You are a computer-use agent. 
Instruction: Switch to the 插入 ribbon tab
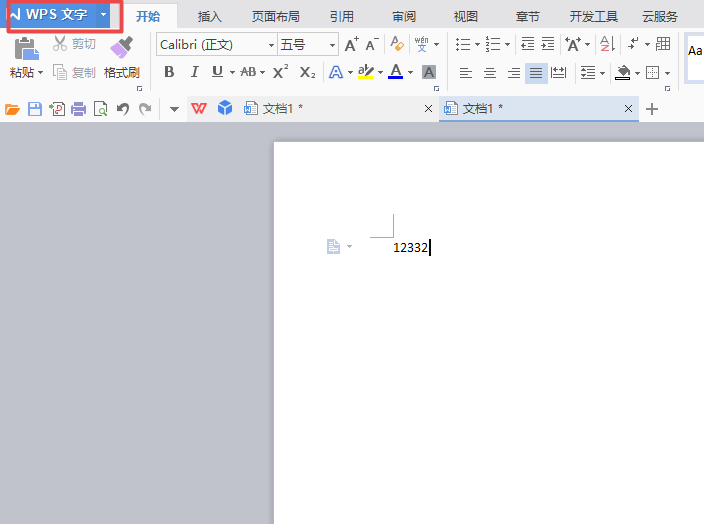pyautogui.click(x=210, y=16)
